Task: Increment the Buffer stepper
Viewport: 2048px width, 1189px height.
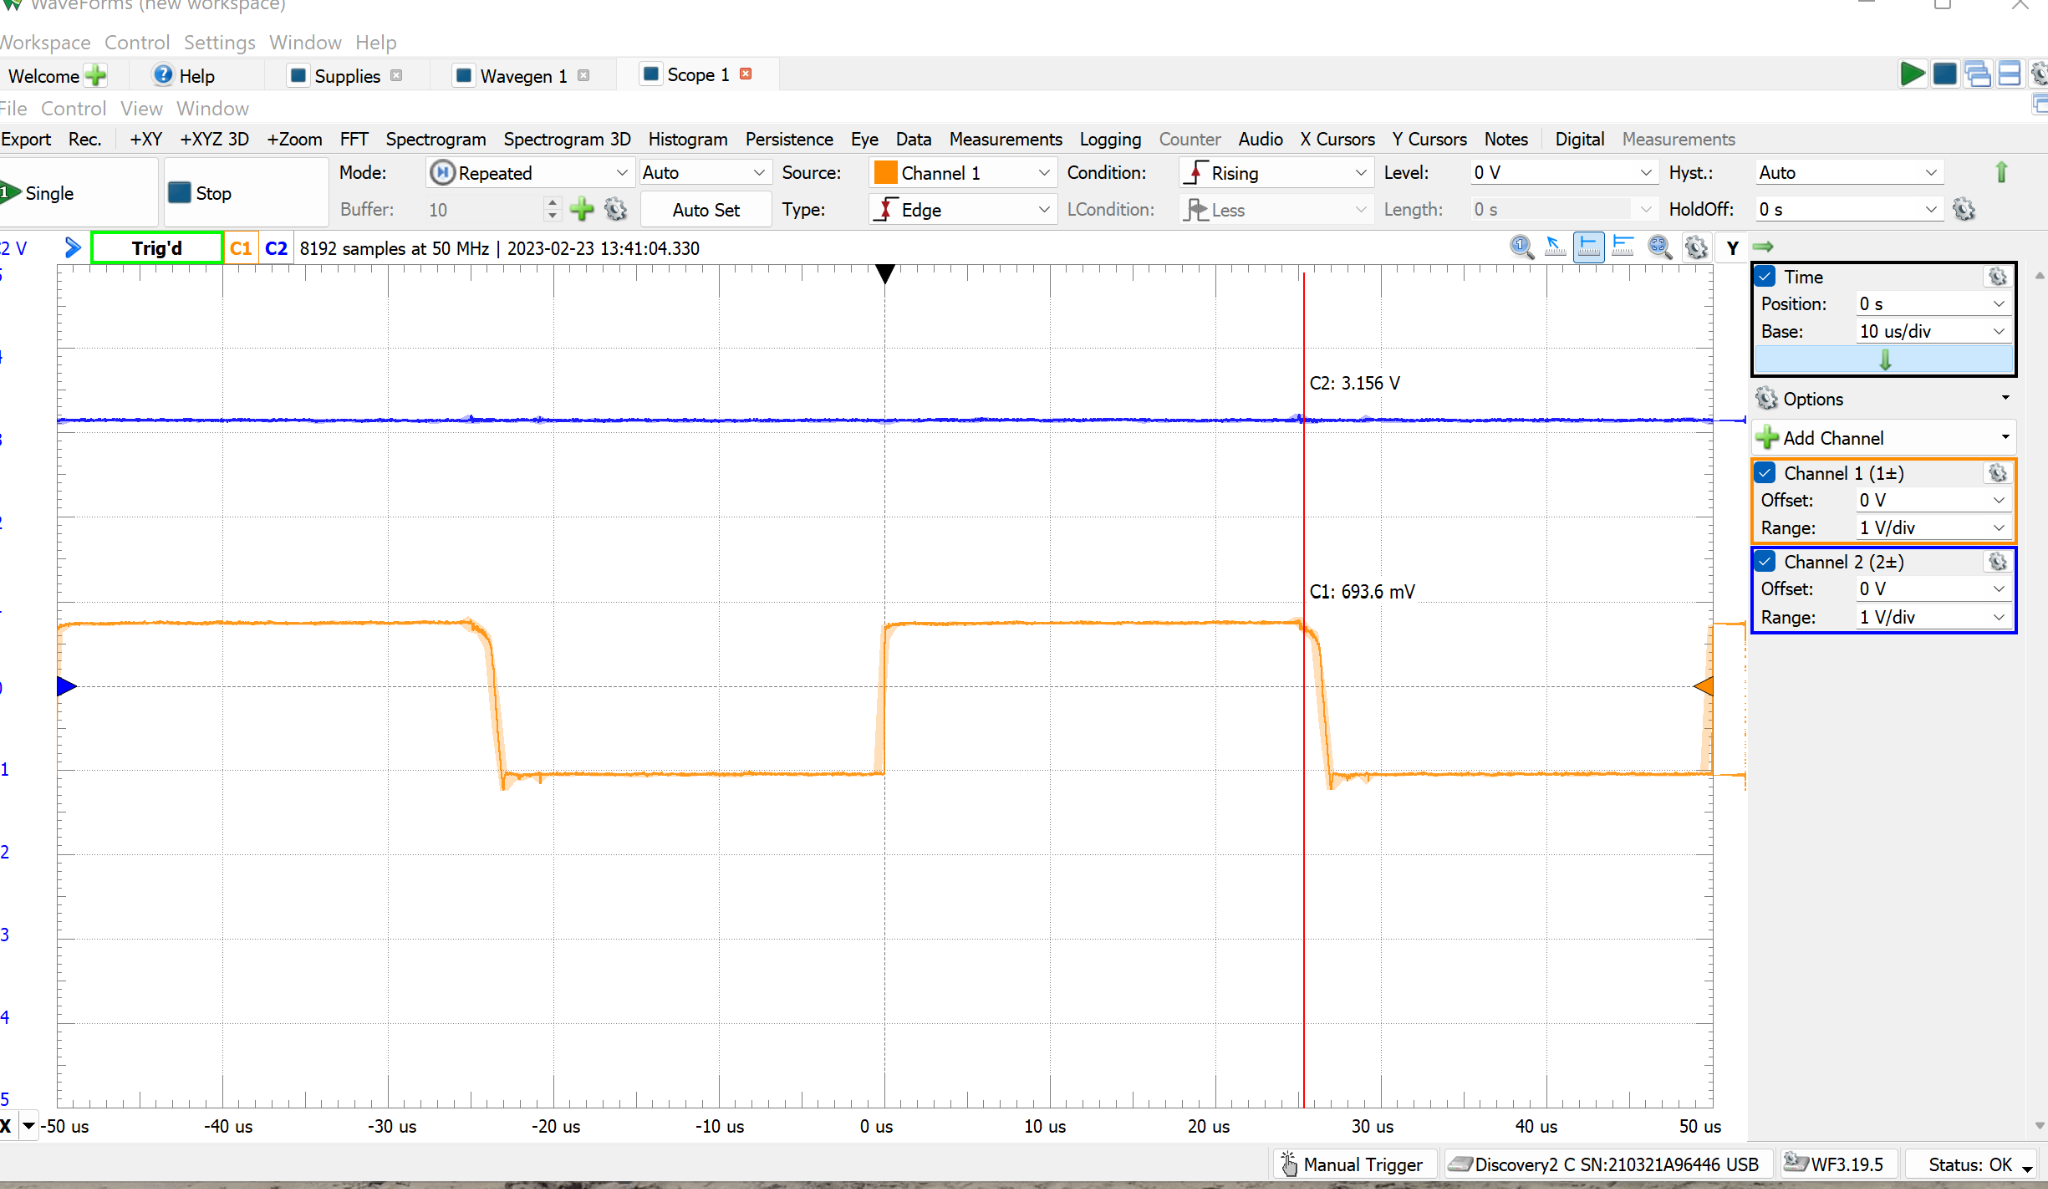Action: [x=552, y=203]
